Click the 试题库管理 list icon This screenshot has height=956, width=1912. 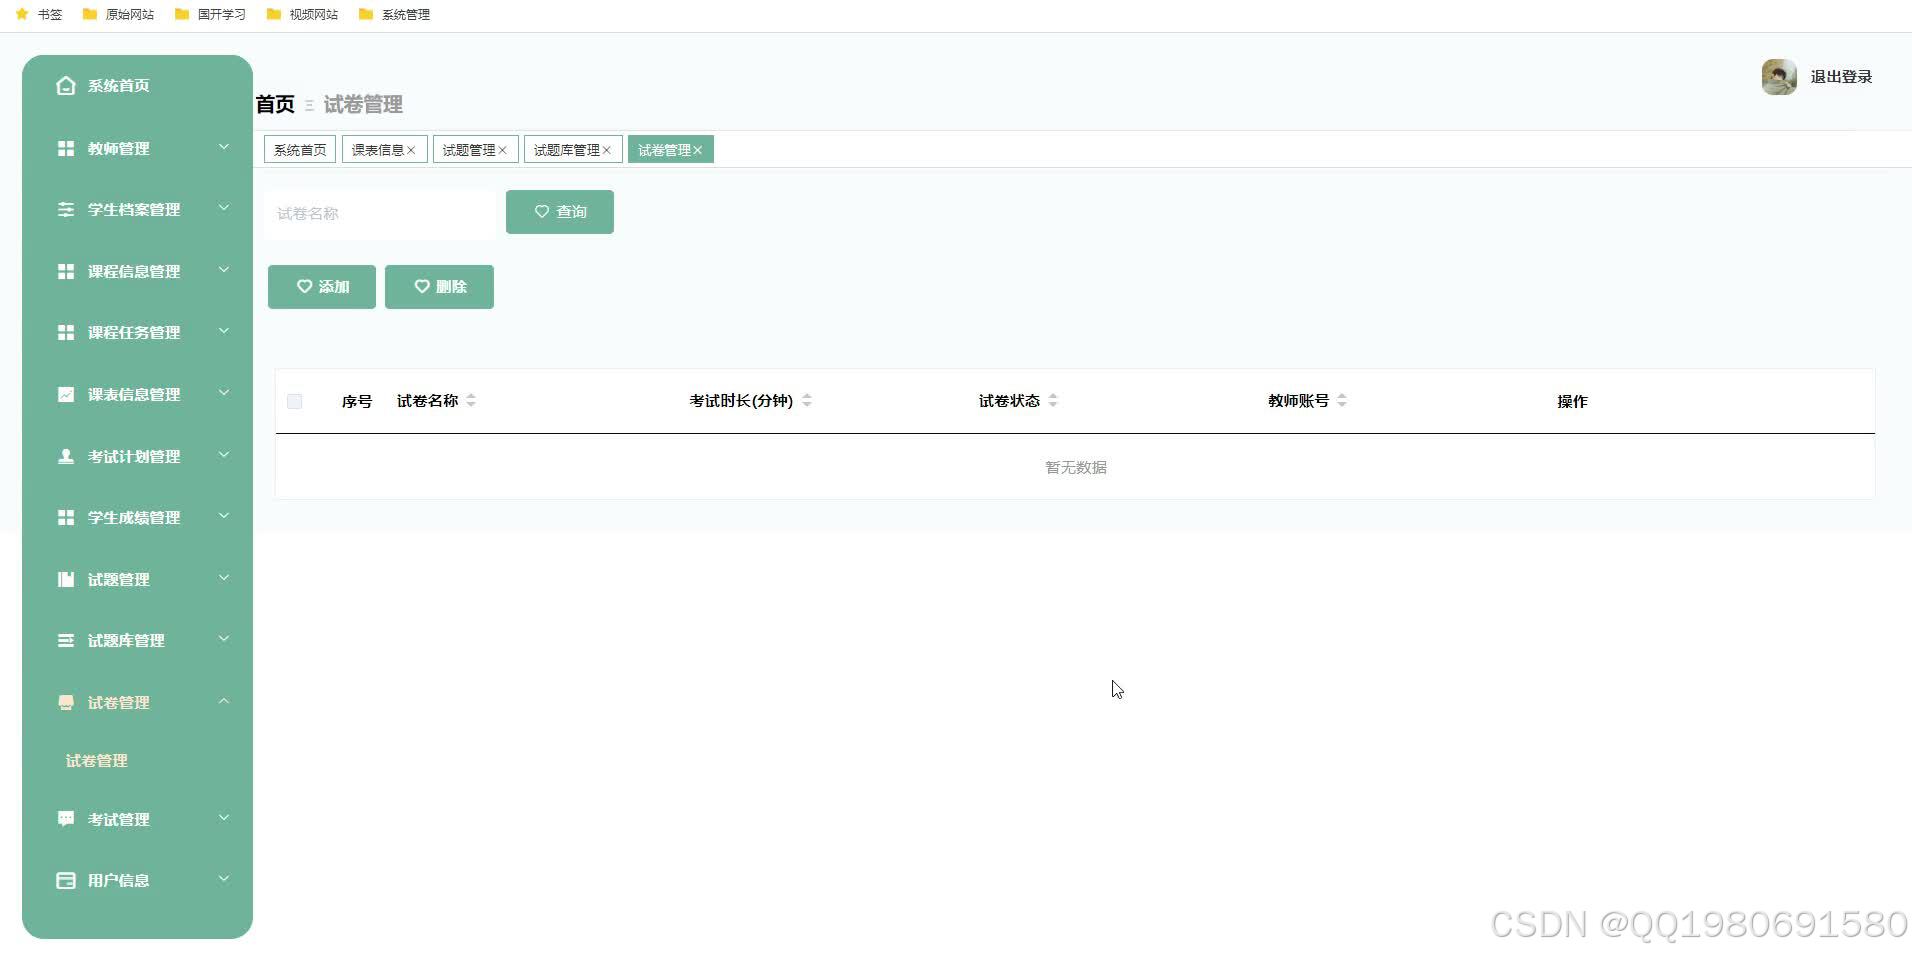pyautogui.click(x=66, y=641)
